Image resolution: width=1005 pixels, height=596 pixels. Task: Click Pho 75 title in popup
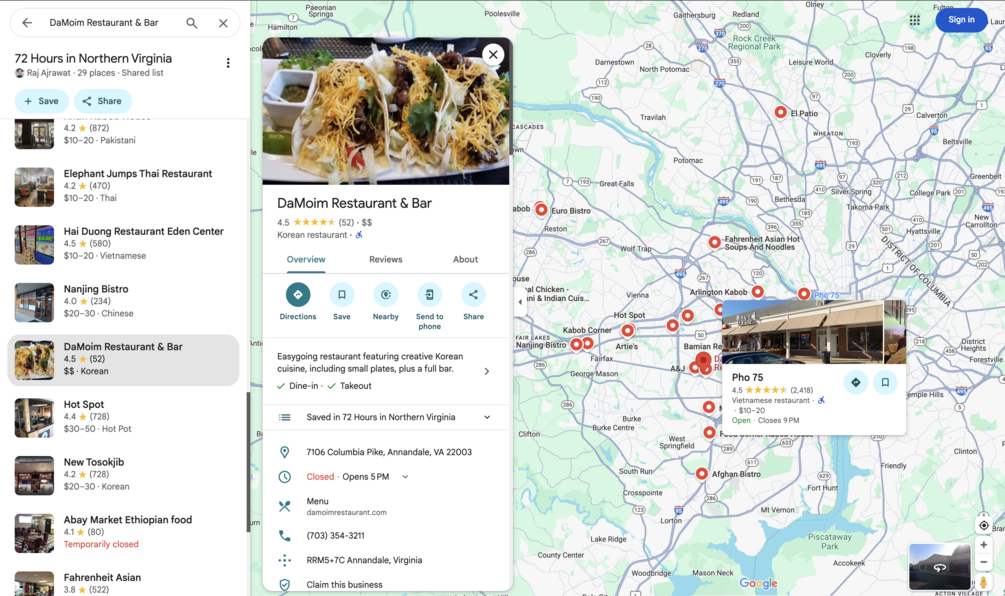click(747, 377)
